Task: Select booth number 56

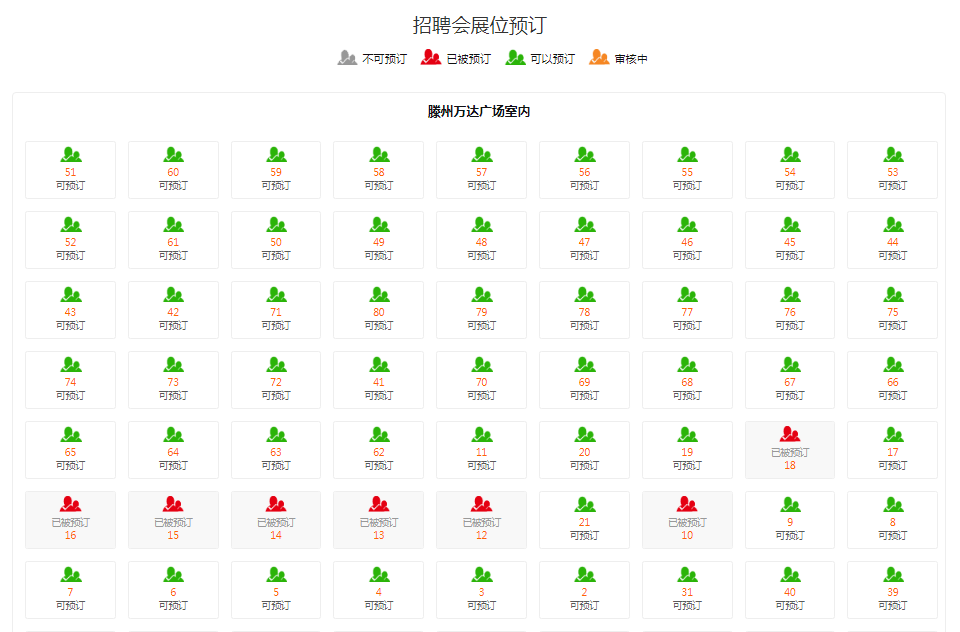Action: tap(584, 170)
